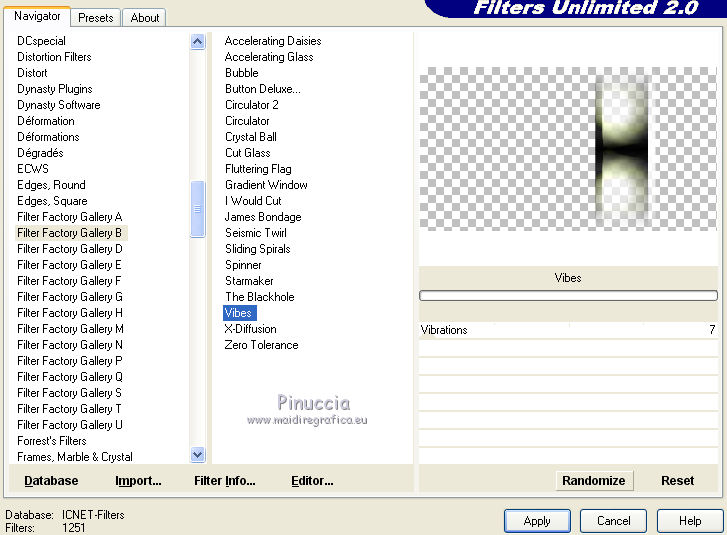
Task: Click the category list scroll down arrow
Action: point(198,455)
